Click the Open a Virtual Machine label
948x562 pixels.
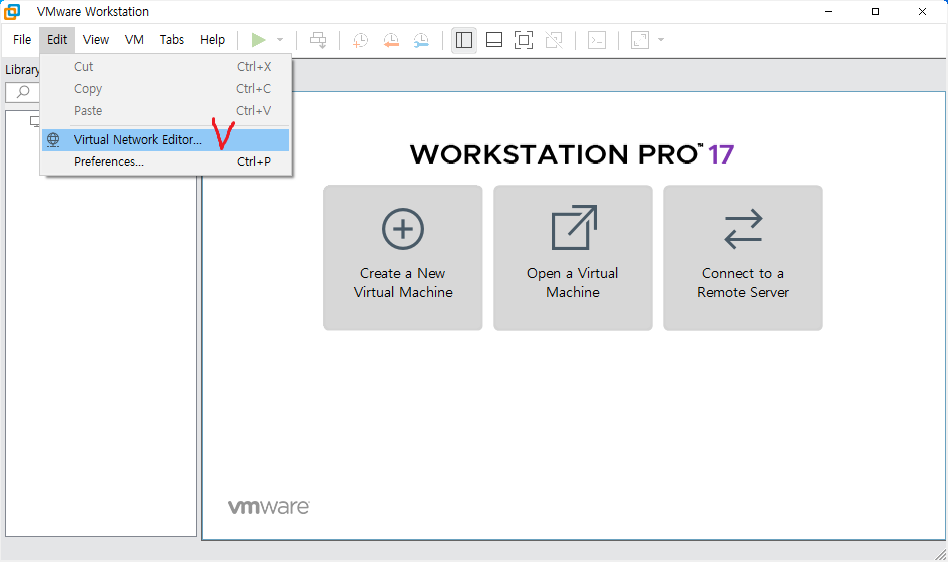click(x=573, y=283)
